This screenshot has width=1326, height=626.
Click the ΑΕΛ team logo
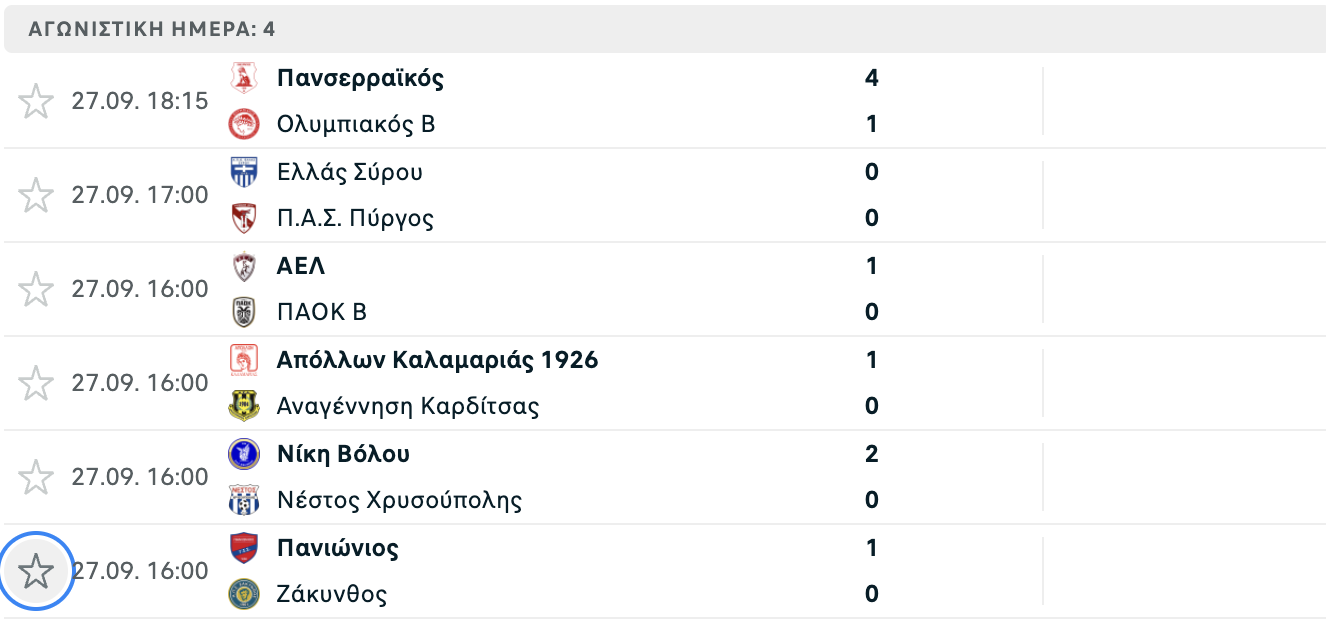point(244,266)
